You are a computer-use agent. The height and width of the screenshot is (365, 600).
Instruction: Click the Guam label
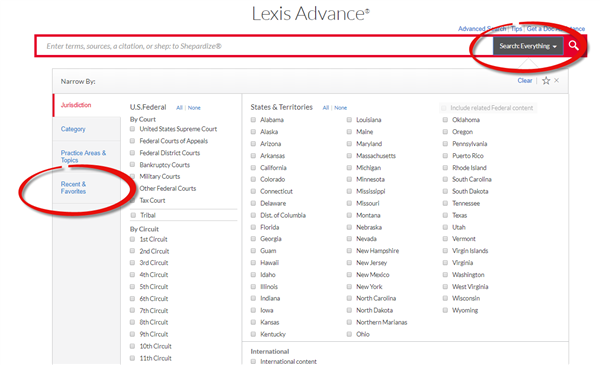click(268, 251)
